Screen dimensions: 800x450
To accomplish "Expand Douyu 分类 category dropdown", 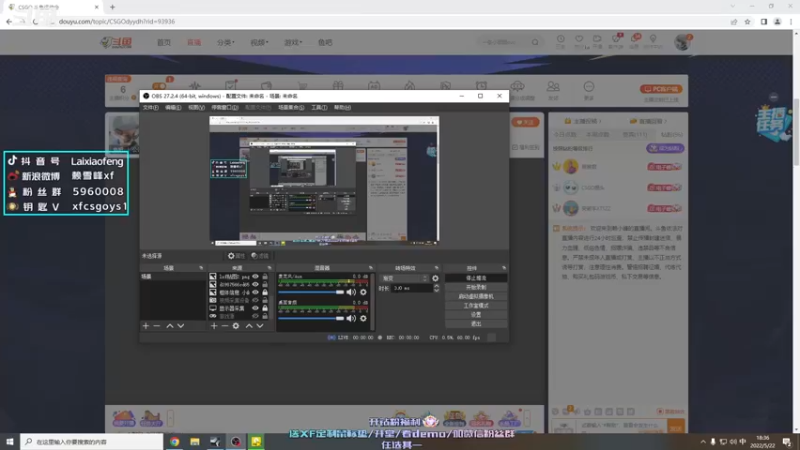I will (x=226, y=42).
